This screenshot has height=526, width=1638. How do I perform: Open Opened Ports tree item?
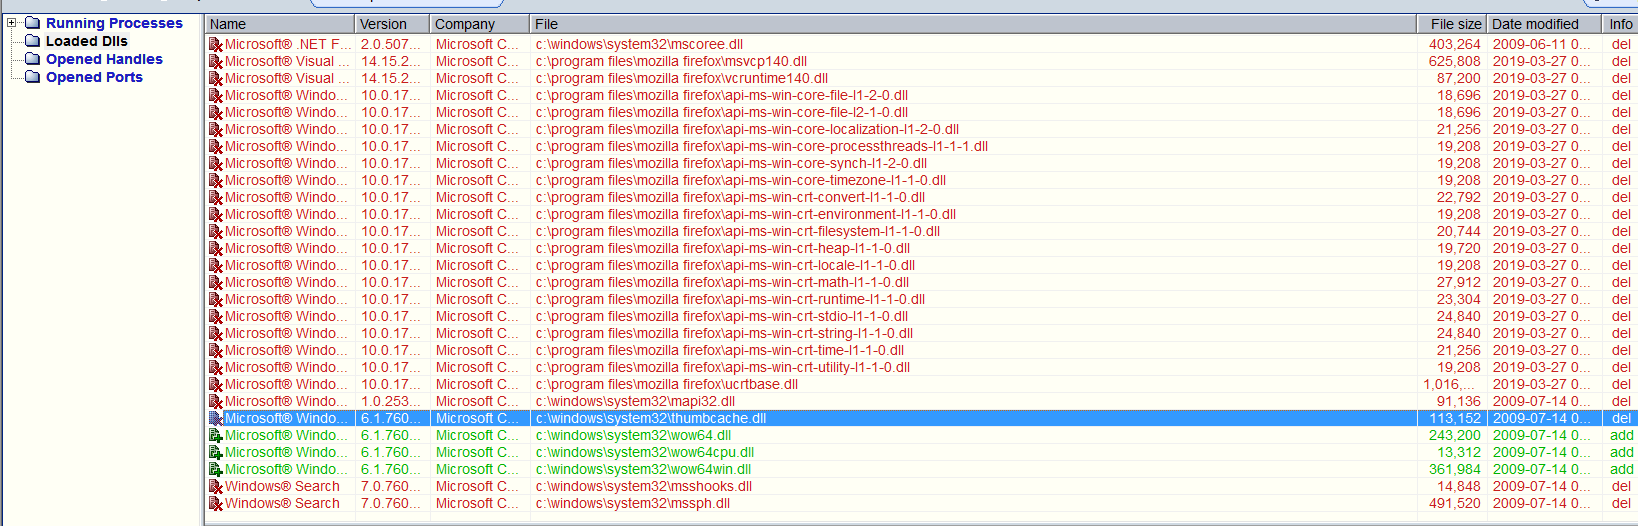tap(94, 77)
